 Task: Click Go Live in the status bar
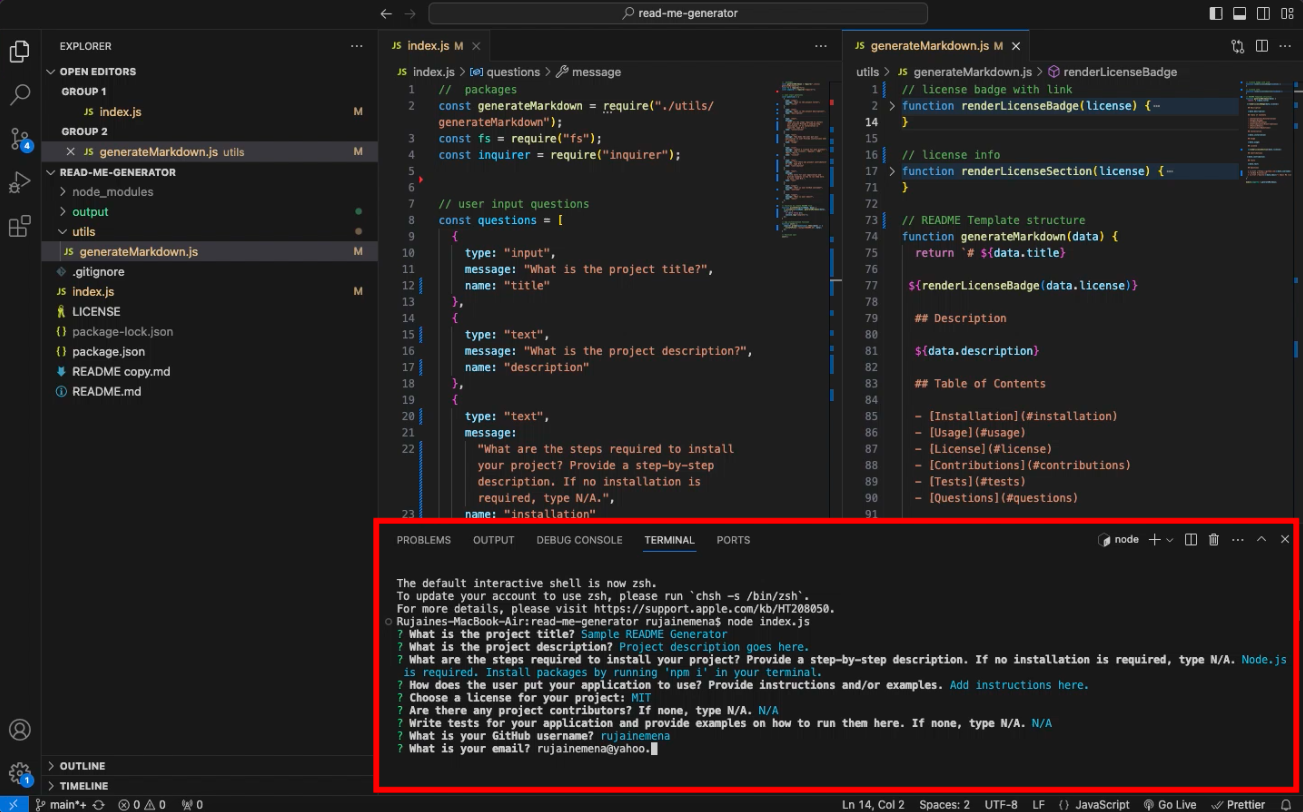point(1169,804)
